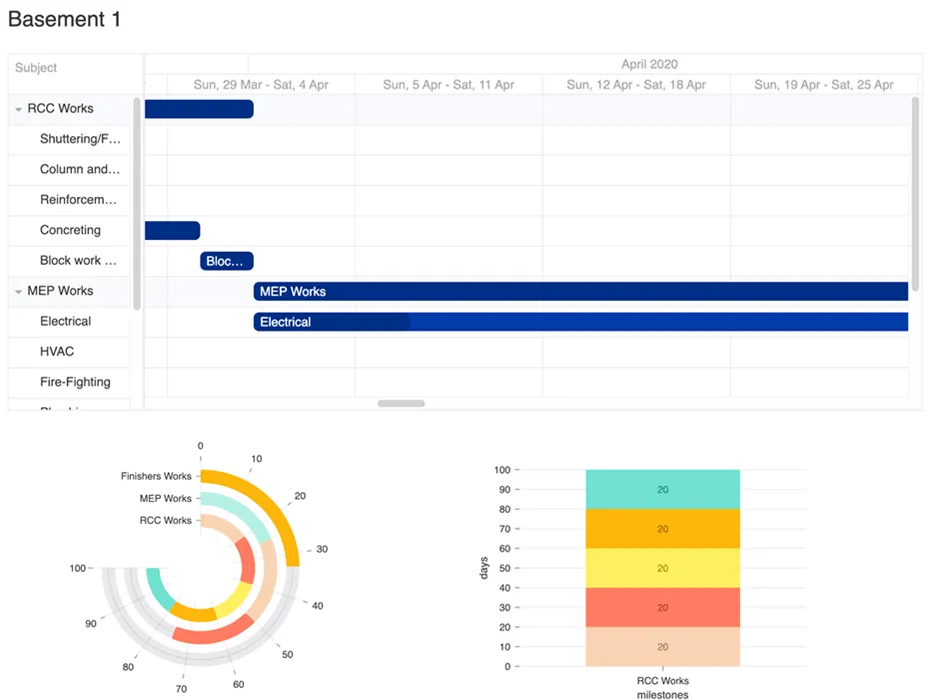Select the teal 20 segment in the stacked bar

[x=663, y=489]
